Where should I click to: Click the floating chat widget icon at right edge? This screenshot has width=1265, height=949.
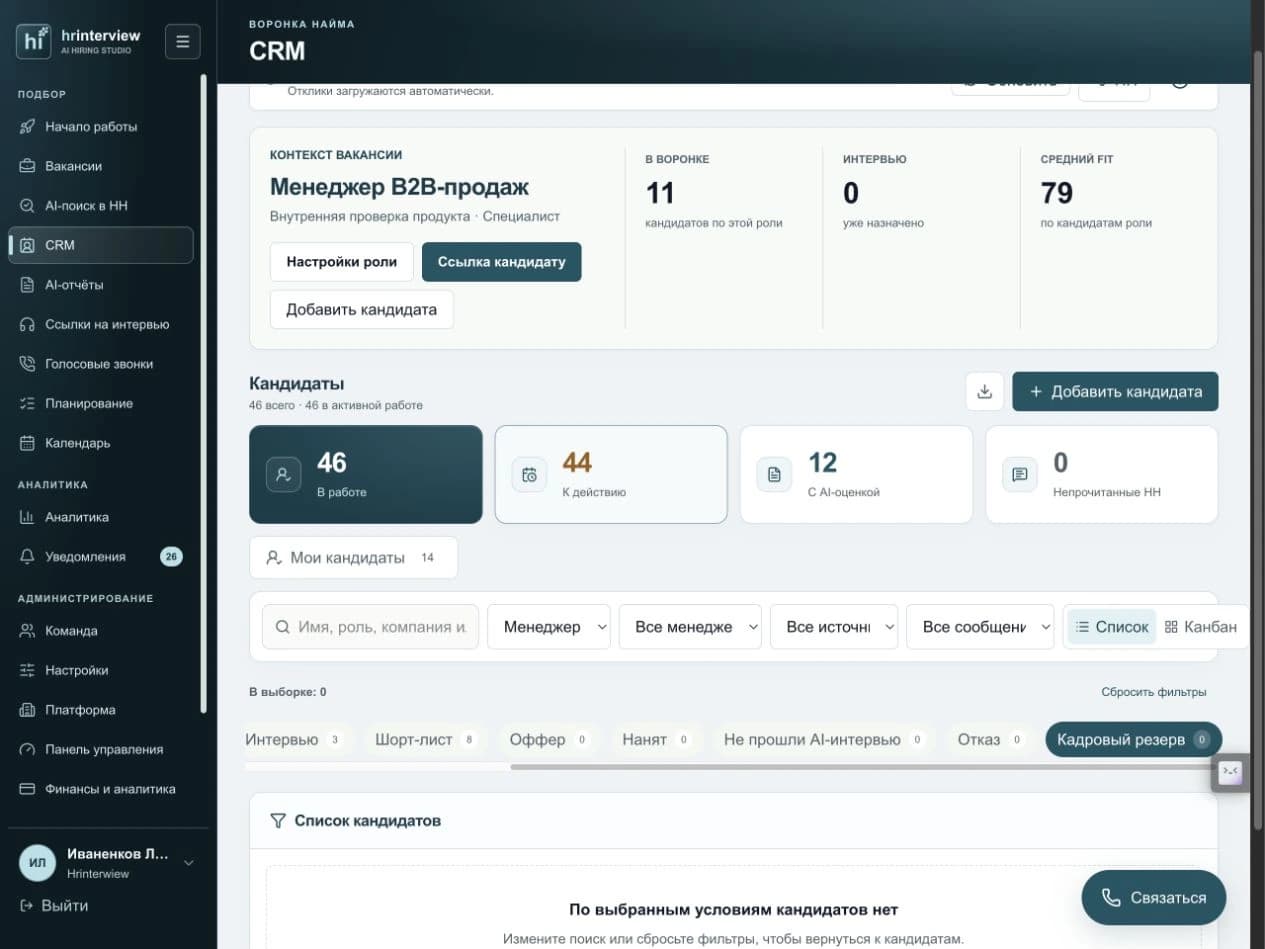[1230, 773]
